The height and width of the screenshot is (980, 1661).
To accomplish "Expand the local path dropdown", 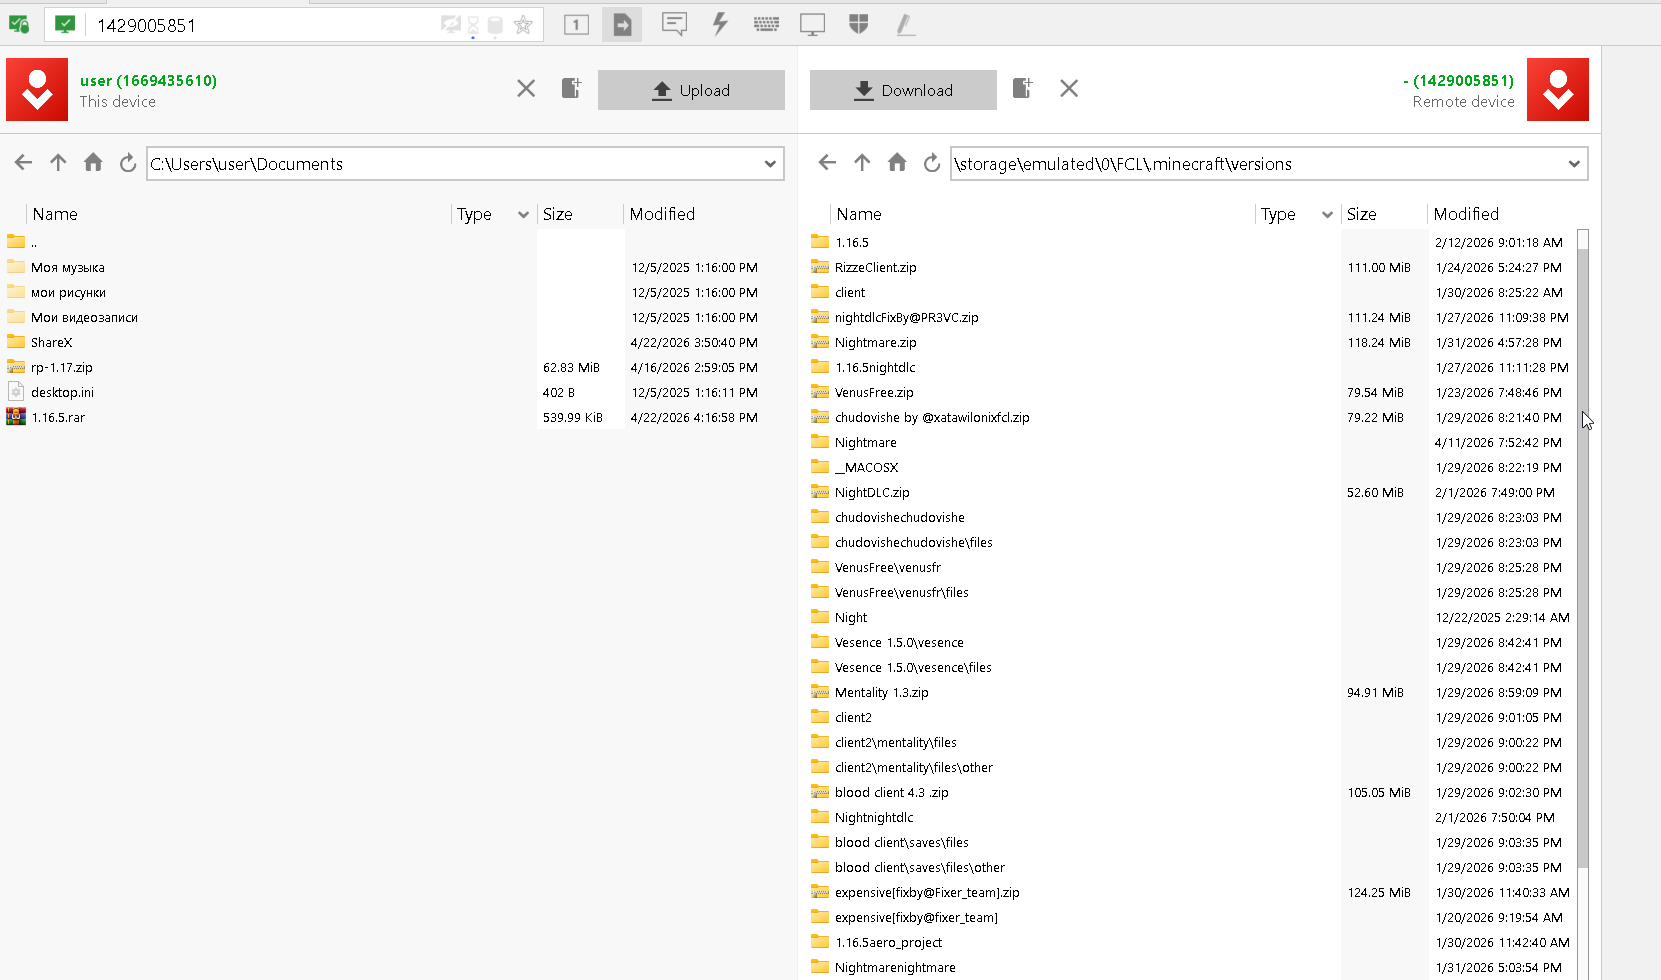I will coord(770,164).
